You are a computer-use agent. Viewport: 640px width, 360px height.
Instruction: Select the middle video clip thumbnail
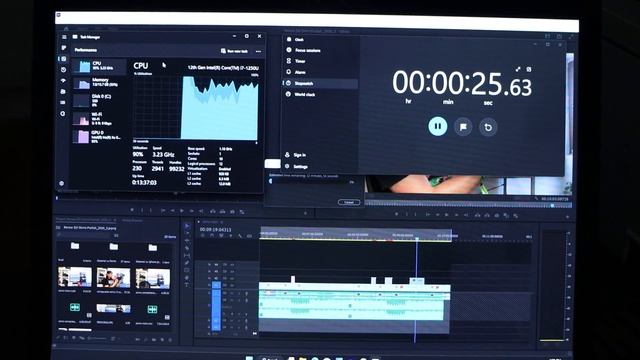(113, 278)
